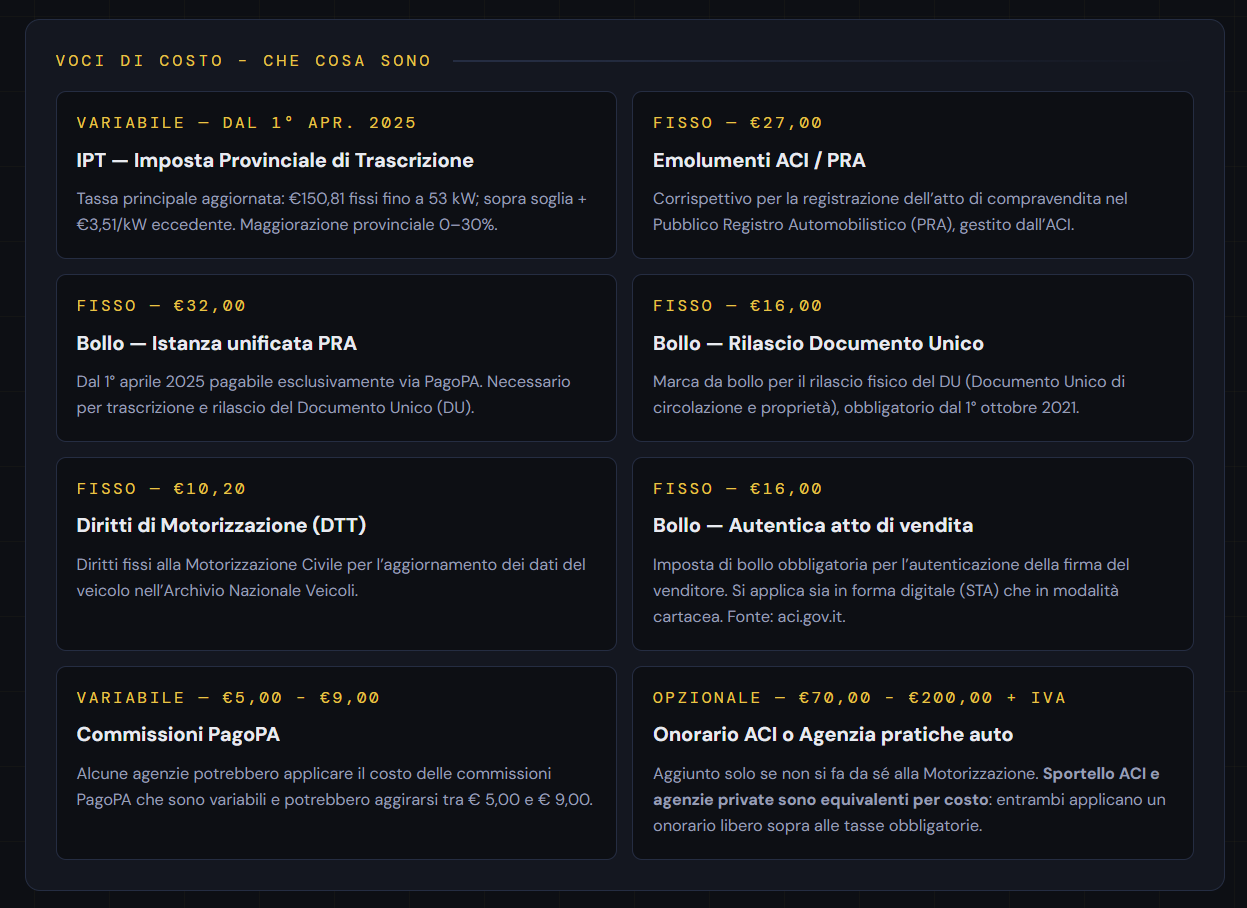Click the PagoPA commissions description paragraph
Viewport: 1247px width, 908px height.
(x=335, y=787)
